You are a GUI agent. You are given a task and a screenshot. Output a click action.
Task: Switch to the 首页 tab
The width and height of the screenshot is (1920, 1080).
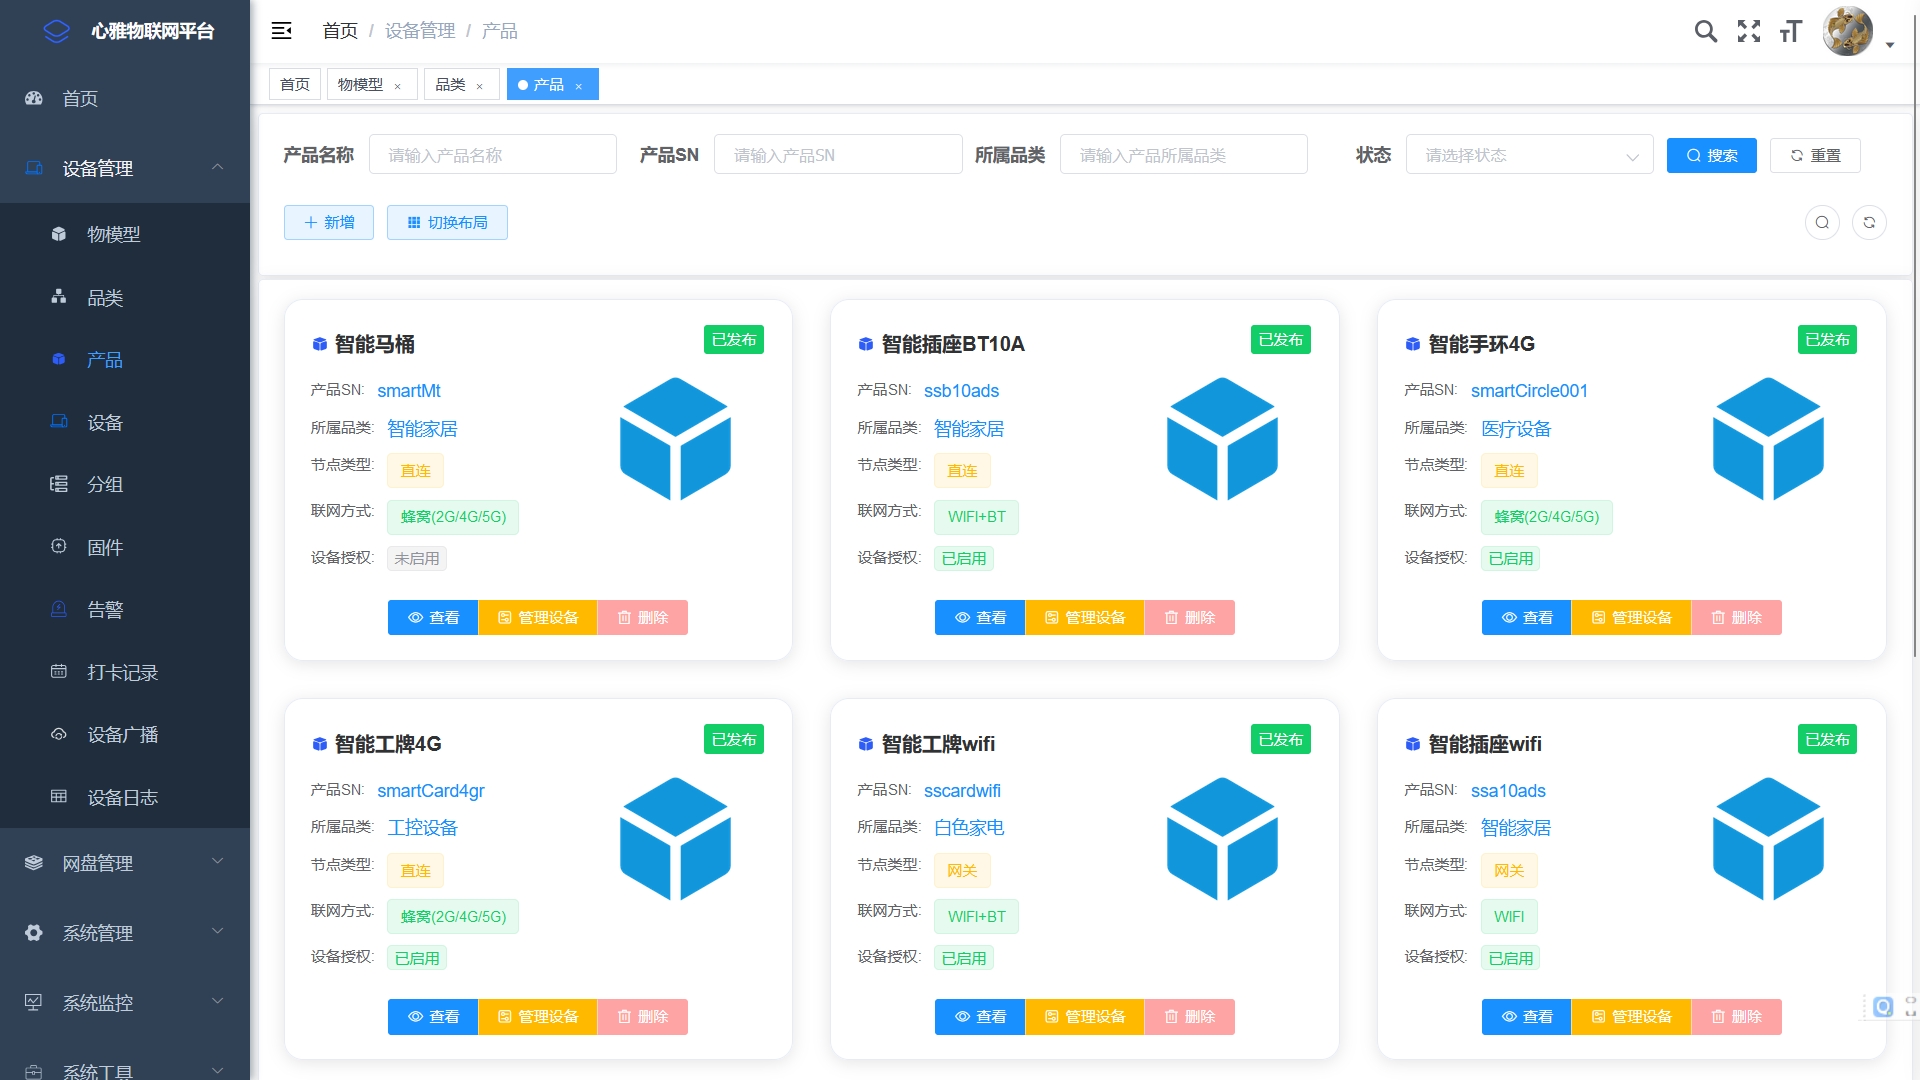(294, 84)
